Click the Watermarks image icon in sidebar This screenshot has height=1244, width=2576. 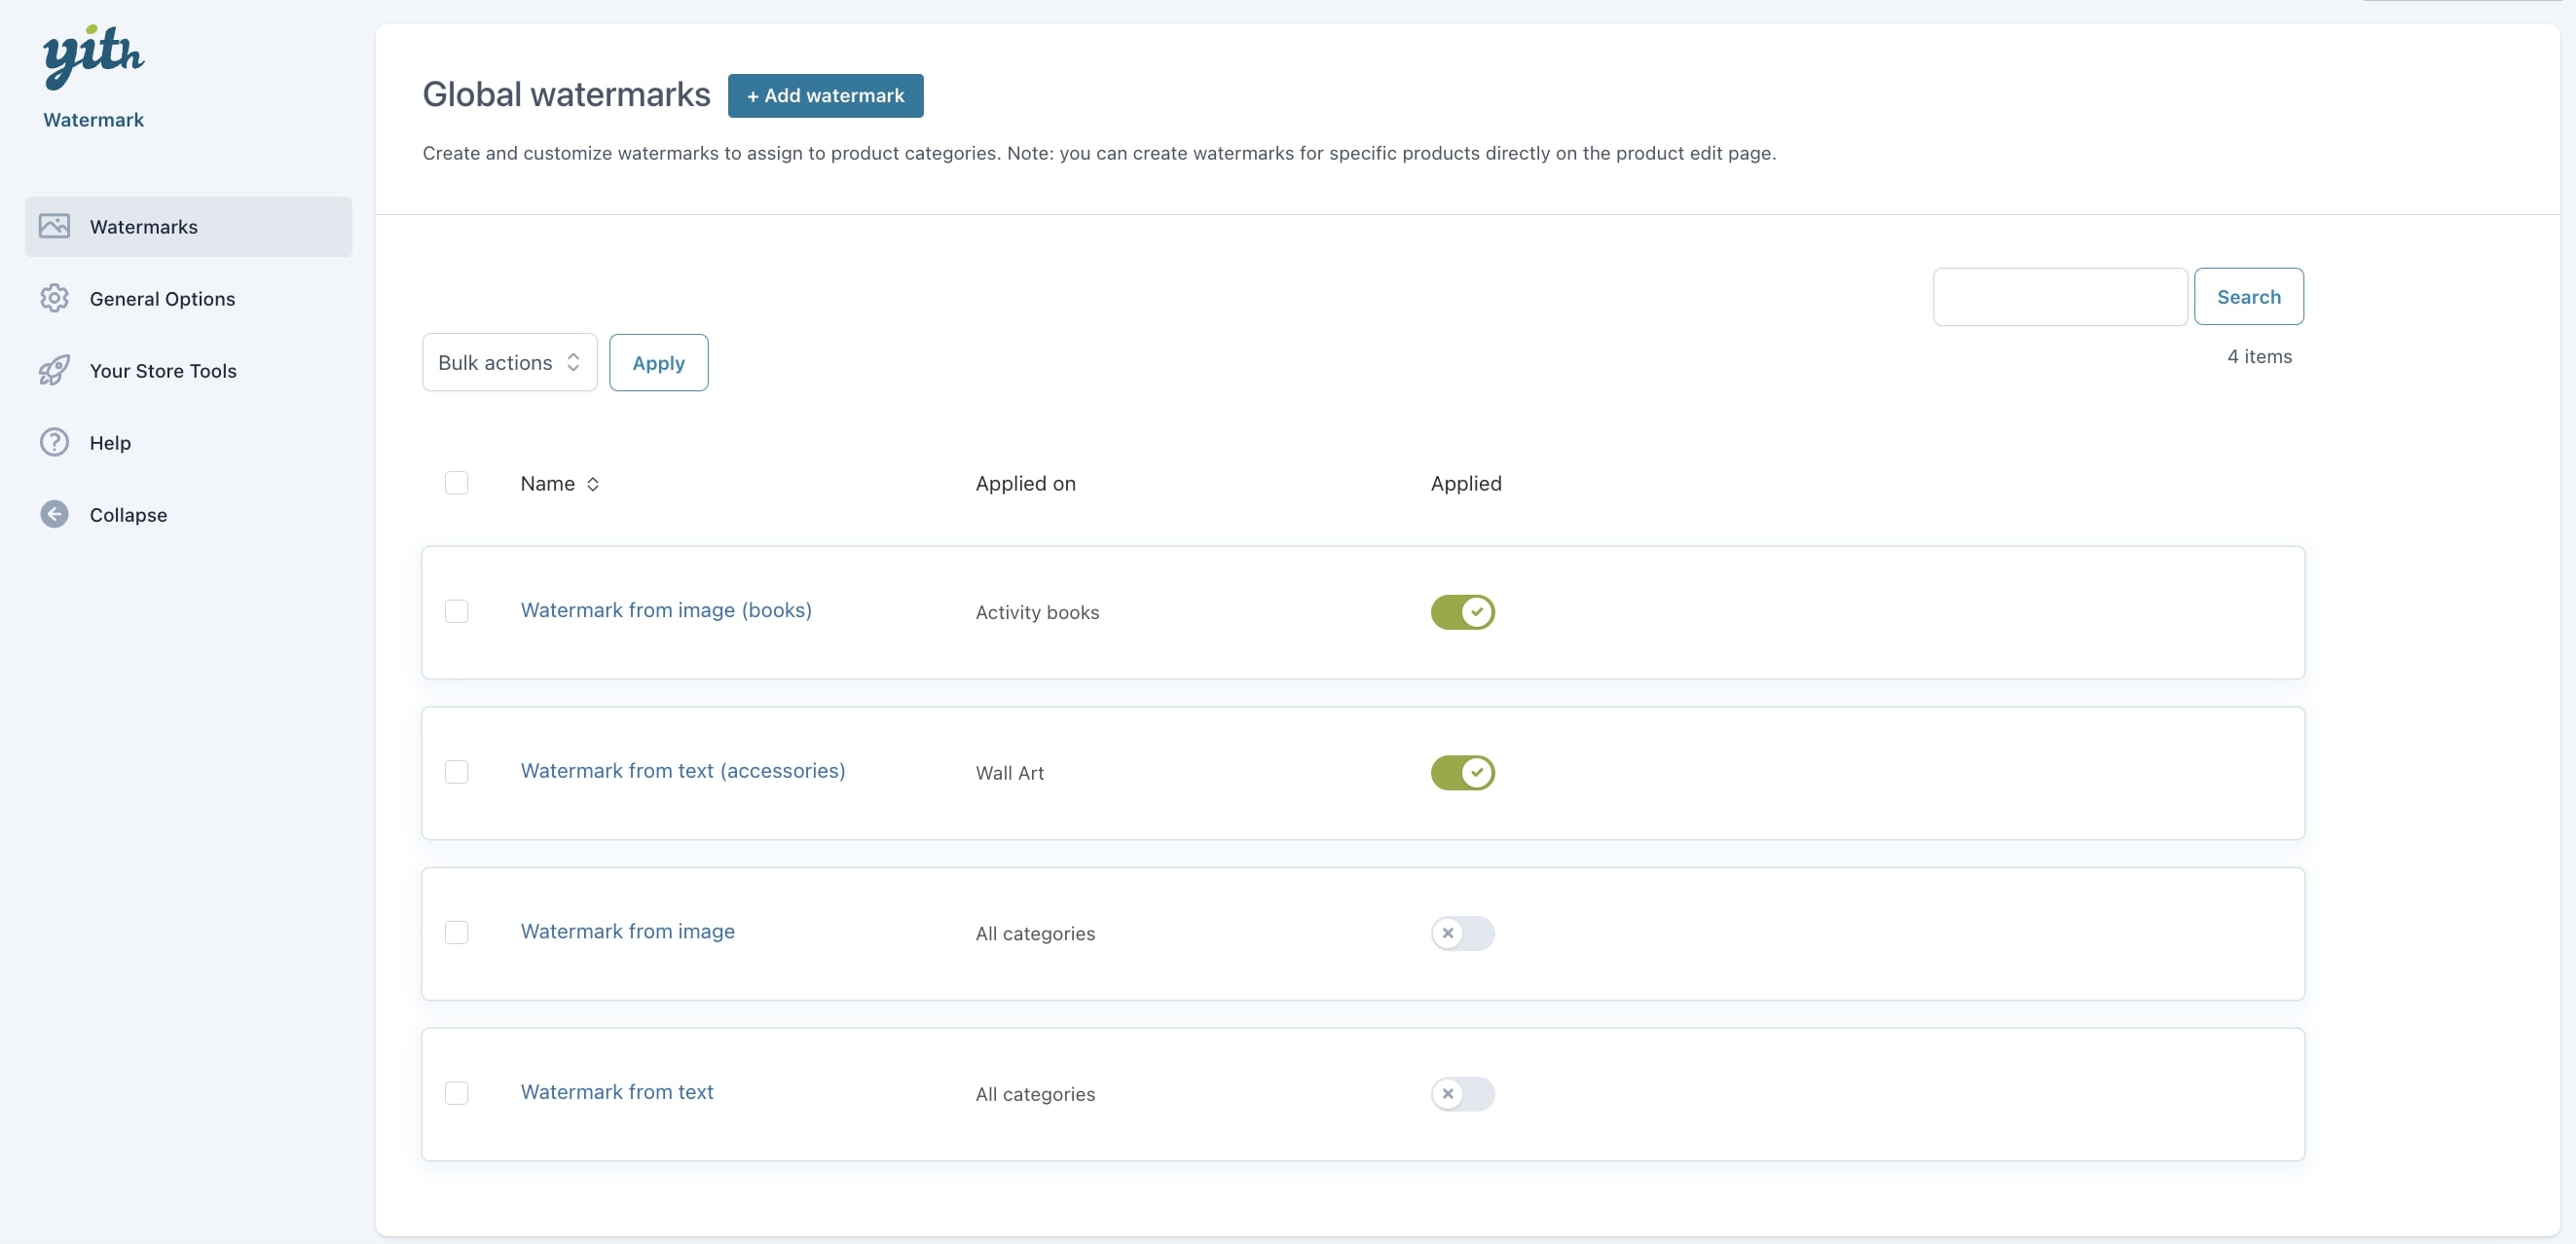54,226
